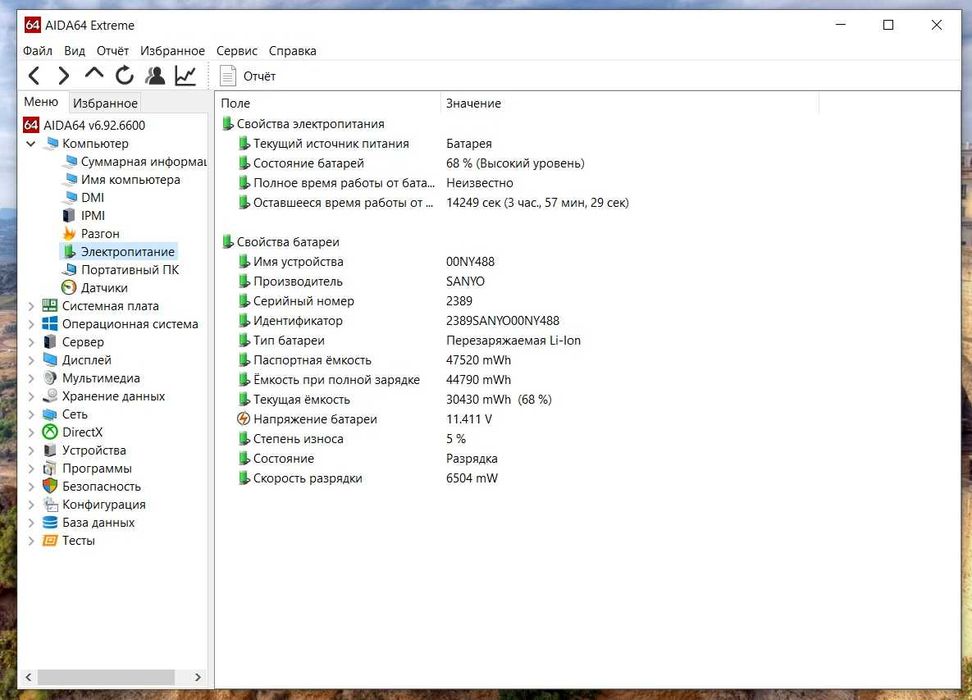Click the Безопасность shield icon
The width and height of the screenshot is (972, 700).
[x=50, y=486]
